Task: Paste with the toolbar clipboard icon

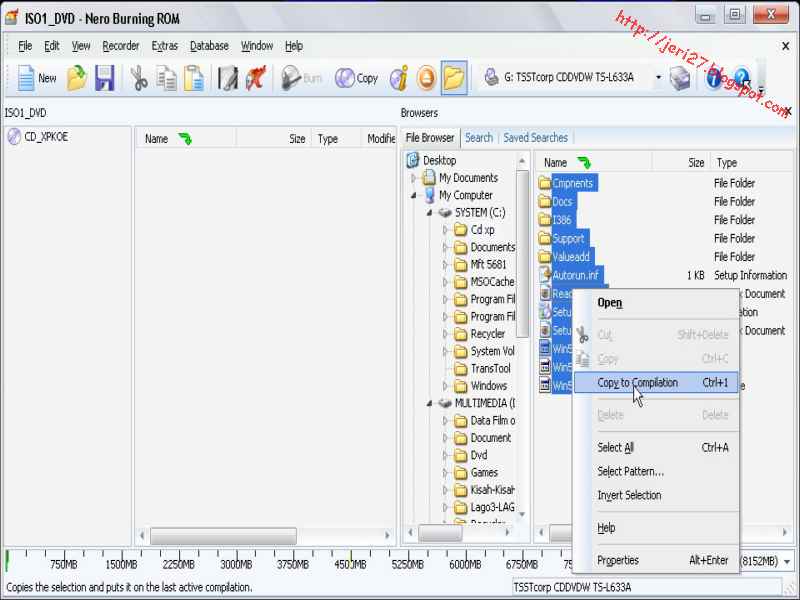Action: tap(194, 78)
